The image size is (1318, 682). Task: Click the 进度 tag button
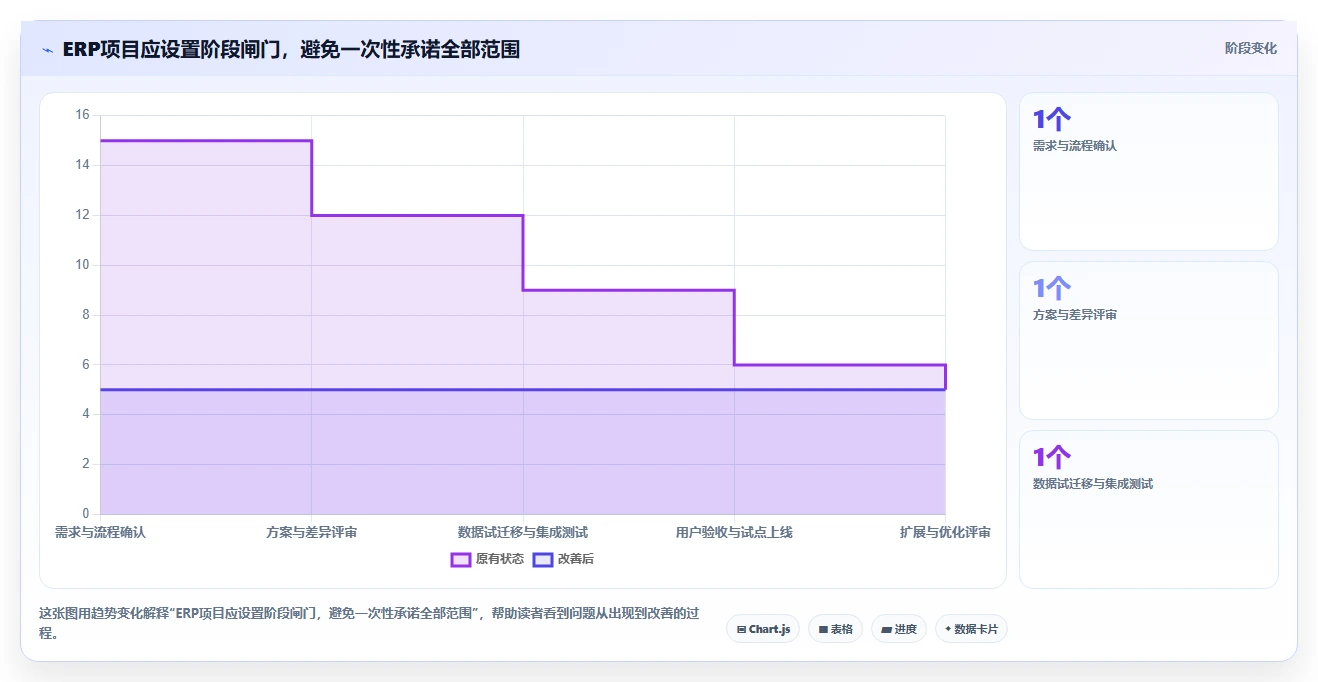pos(899,629)
